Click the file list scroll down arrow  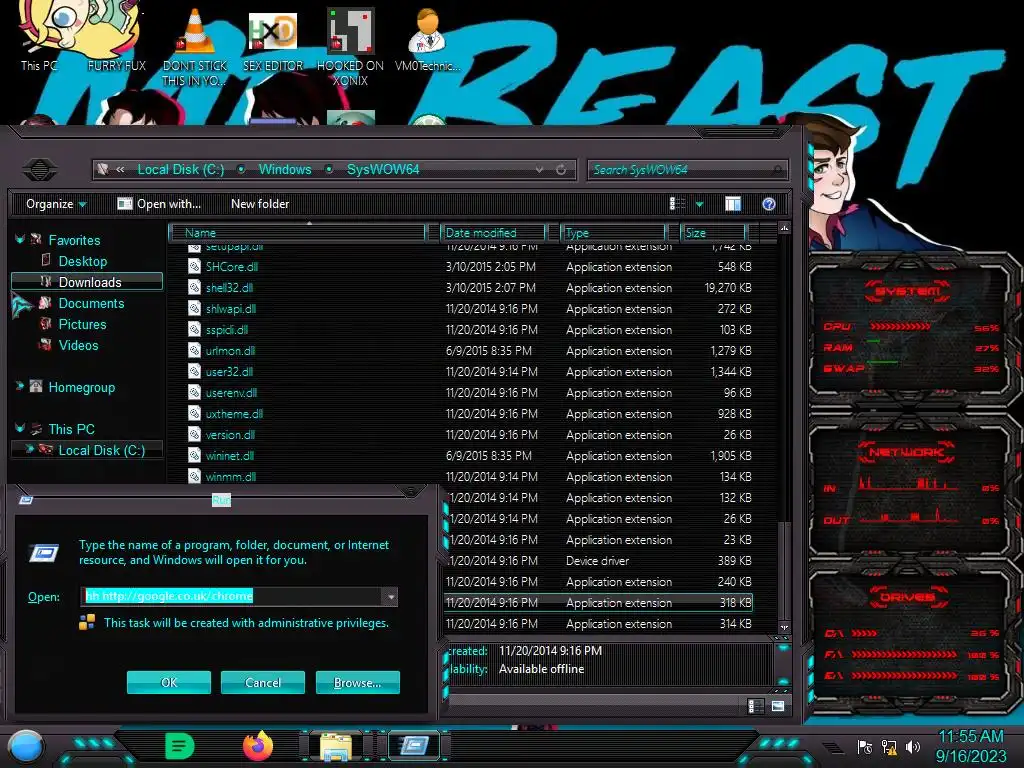tap(784, 628)
